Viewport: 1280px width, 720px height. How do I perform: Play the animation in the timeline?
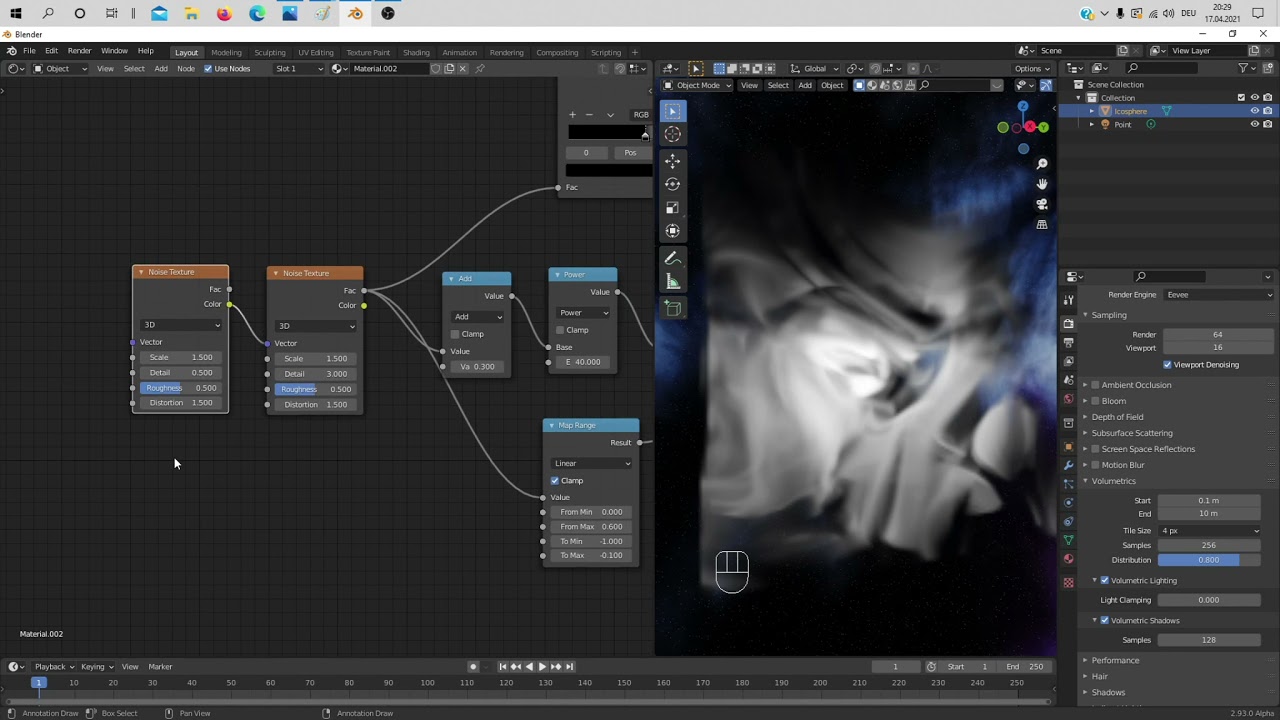tap(542, 667)
